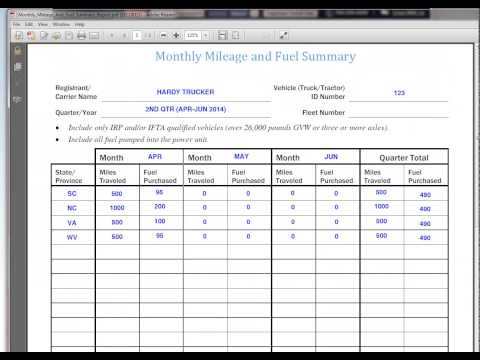Click the second Month field reading MAY
480x360 pixels.
point(241,157)
